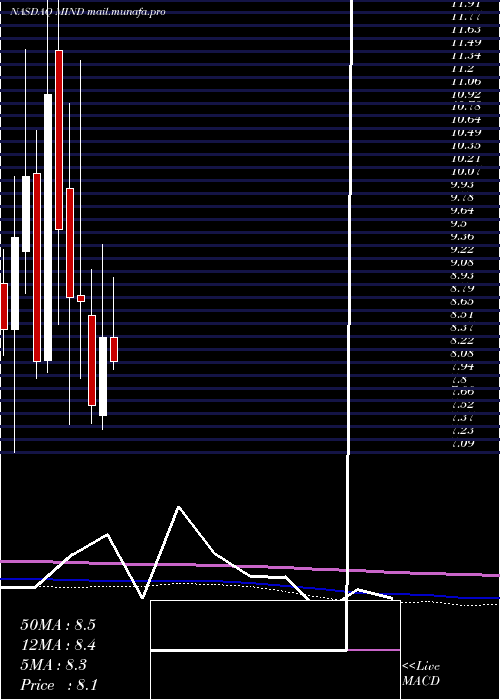Click the 10.49 price axis label

point(466,133)
